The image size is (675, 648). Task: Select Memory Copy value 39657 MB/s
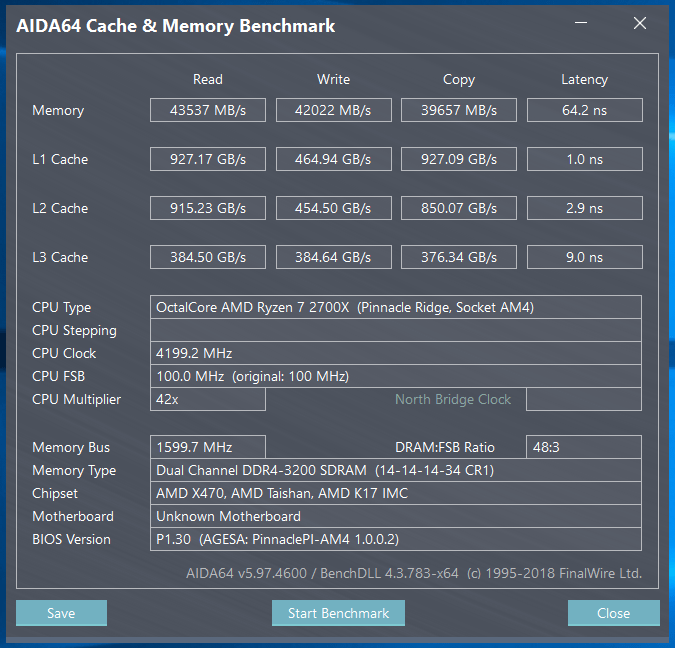pyautogui.click(x=459, y=110)
